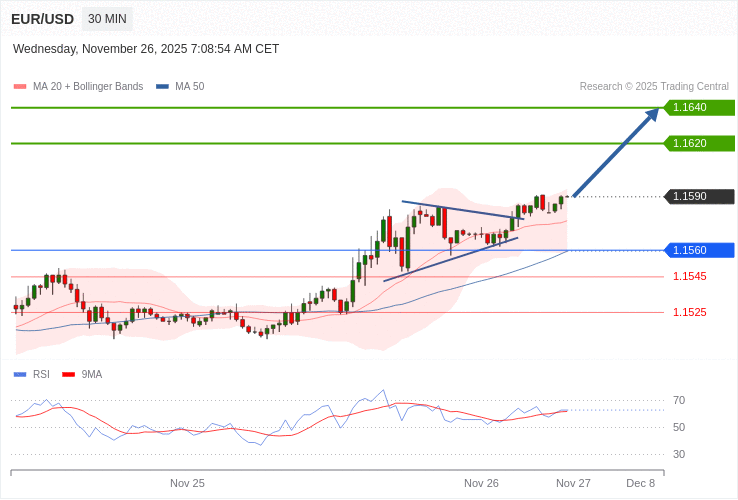Select the 30 MIN timeframe badge
The width and height of the screenshot is (738, 500).
(107, 19)
